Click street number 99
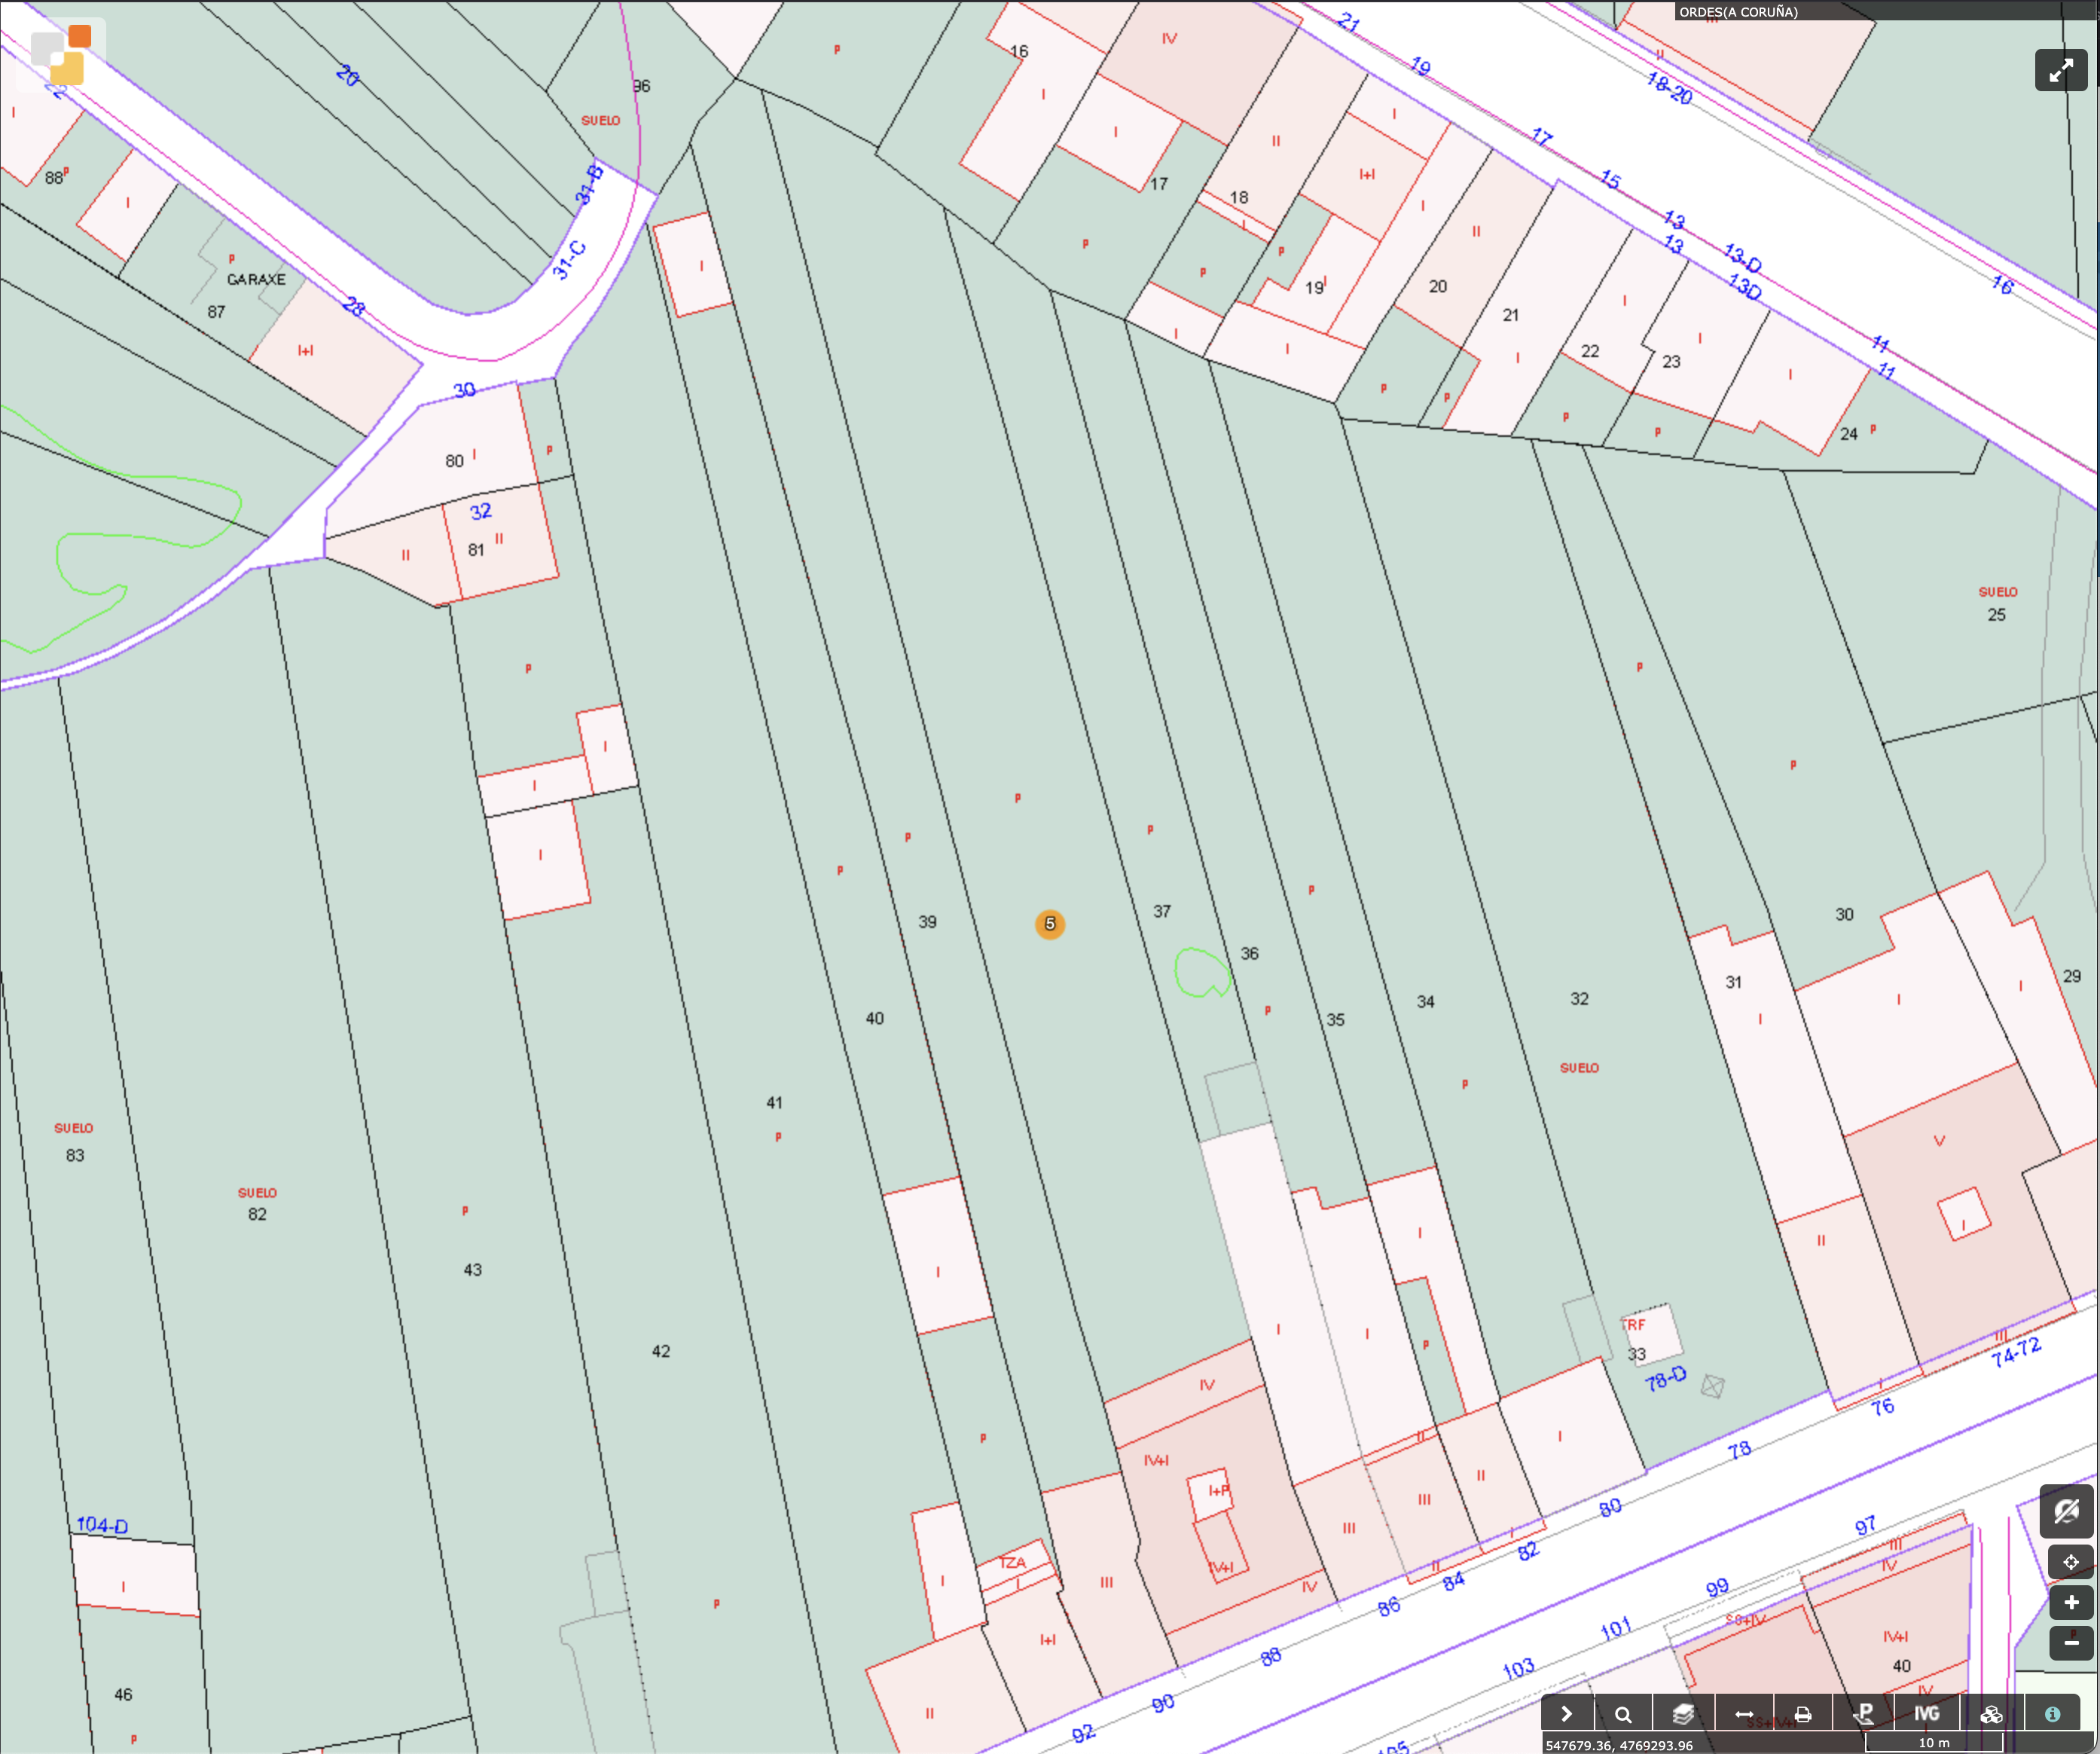This screenshot has width=2100, height=1754. pyautogui.click(x=1717, y=1587)
